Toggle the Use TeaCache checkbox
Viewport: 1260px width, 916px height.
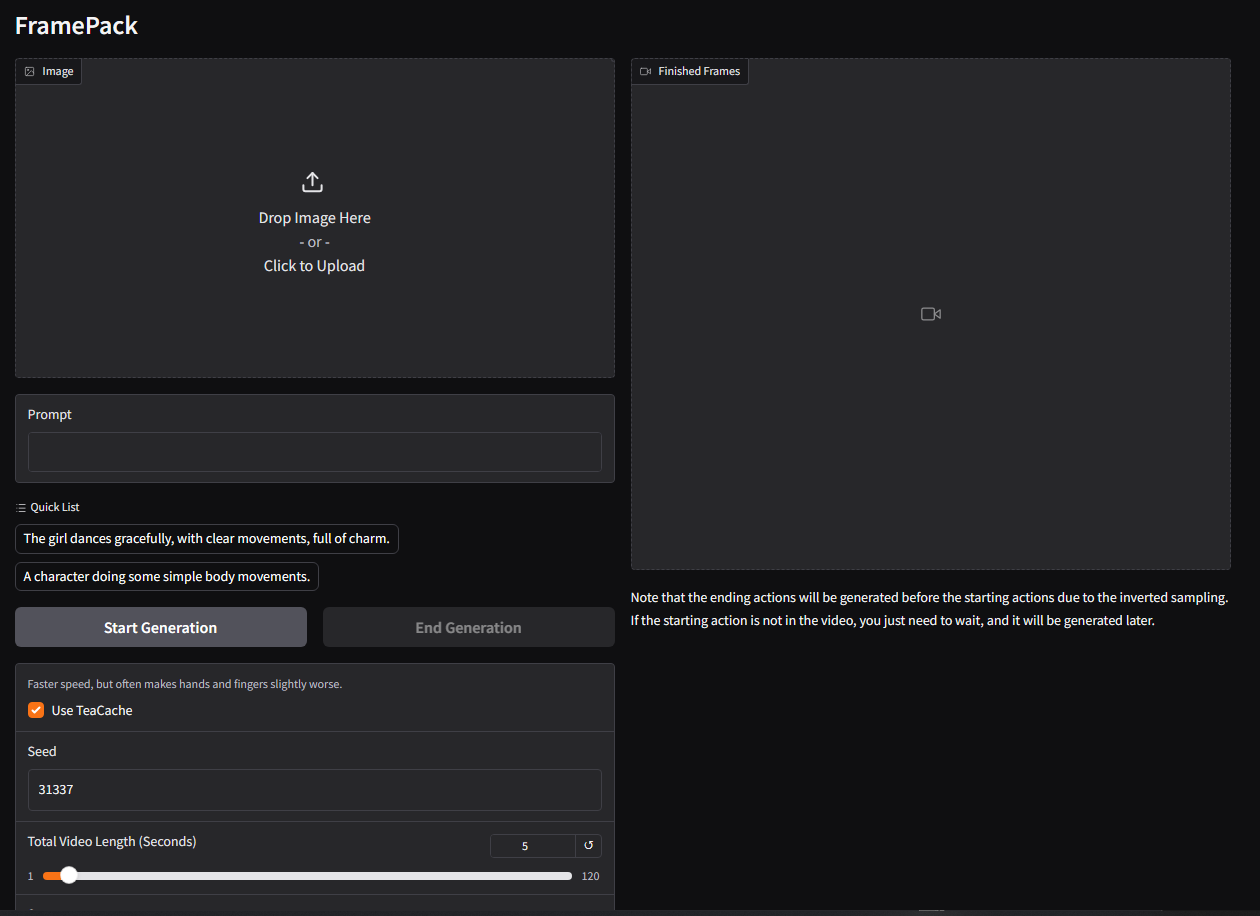pyautogui.click(x=36, y=710)
